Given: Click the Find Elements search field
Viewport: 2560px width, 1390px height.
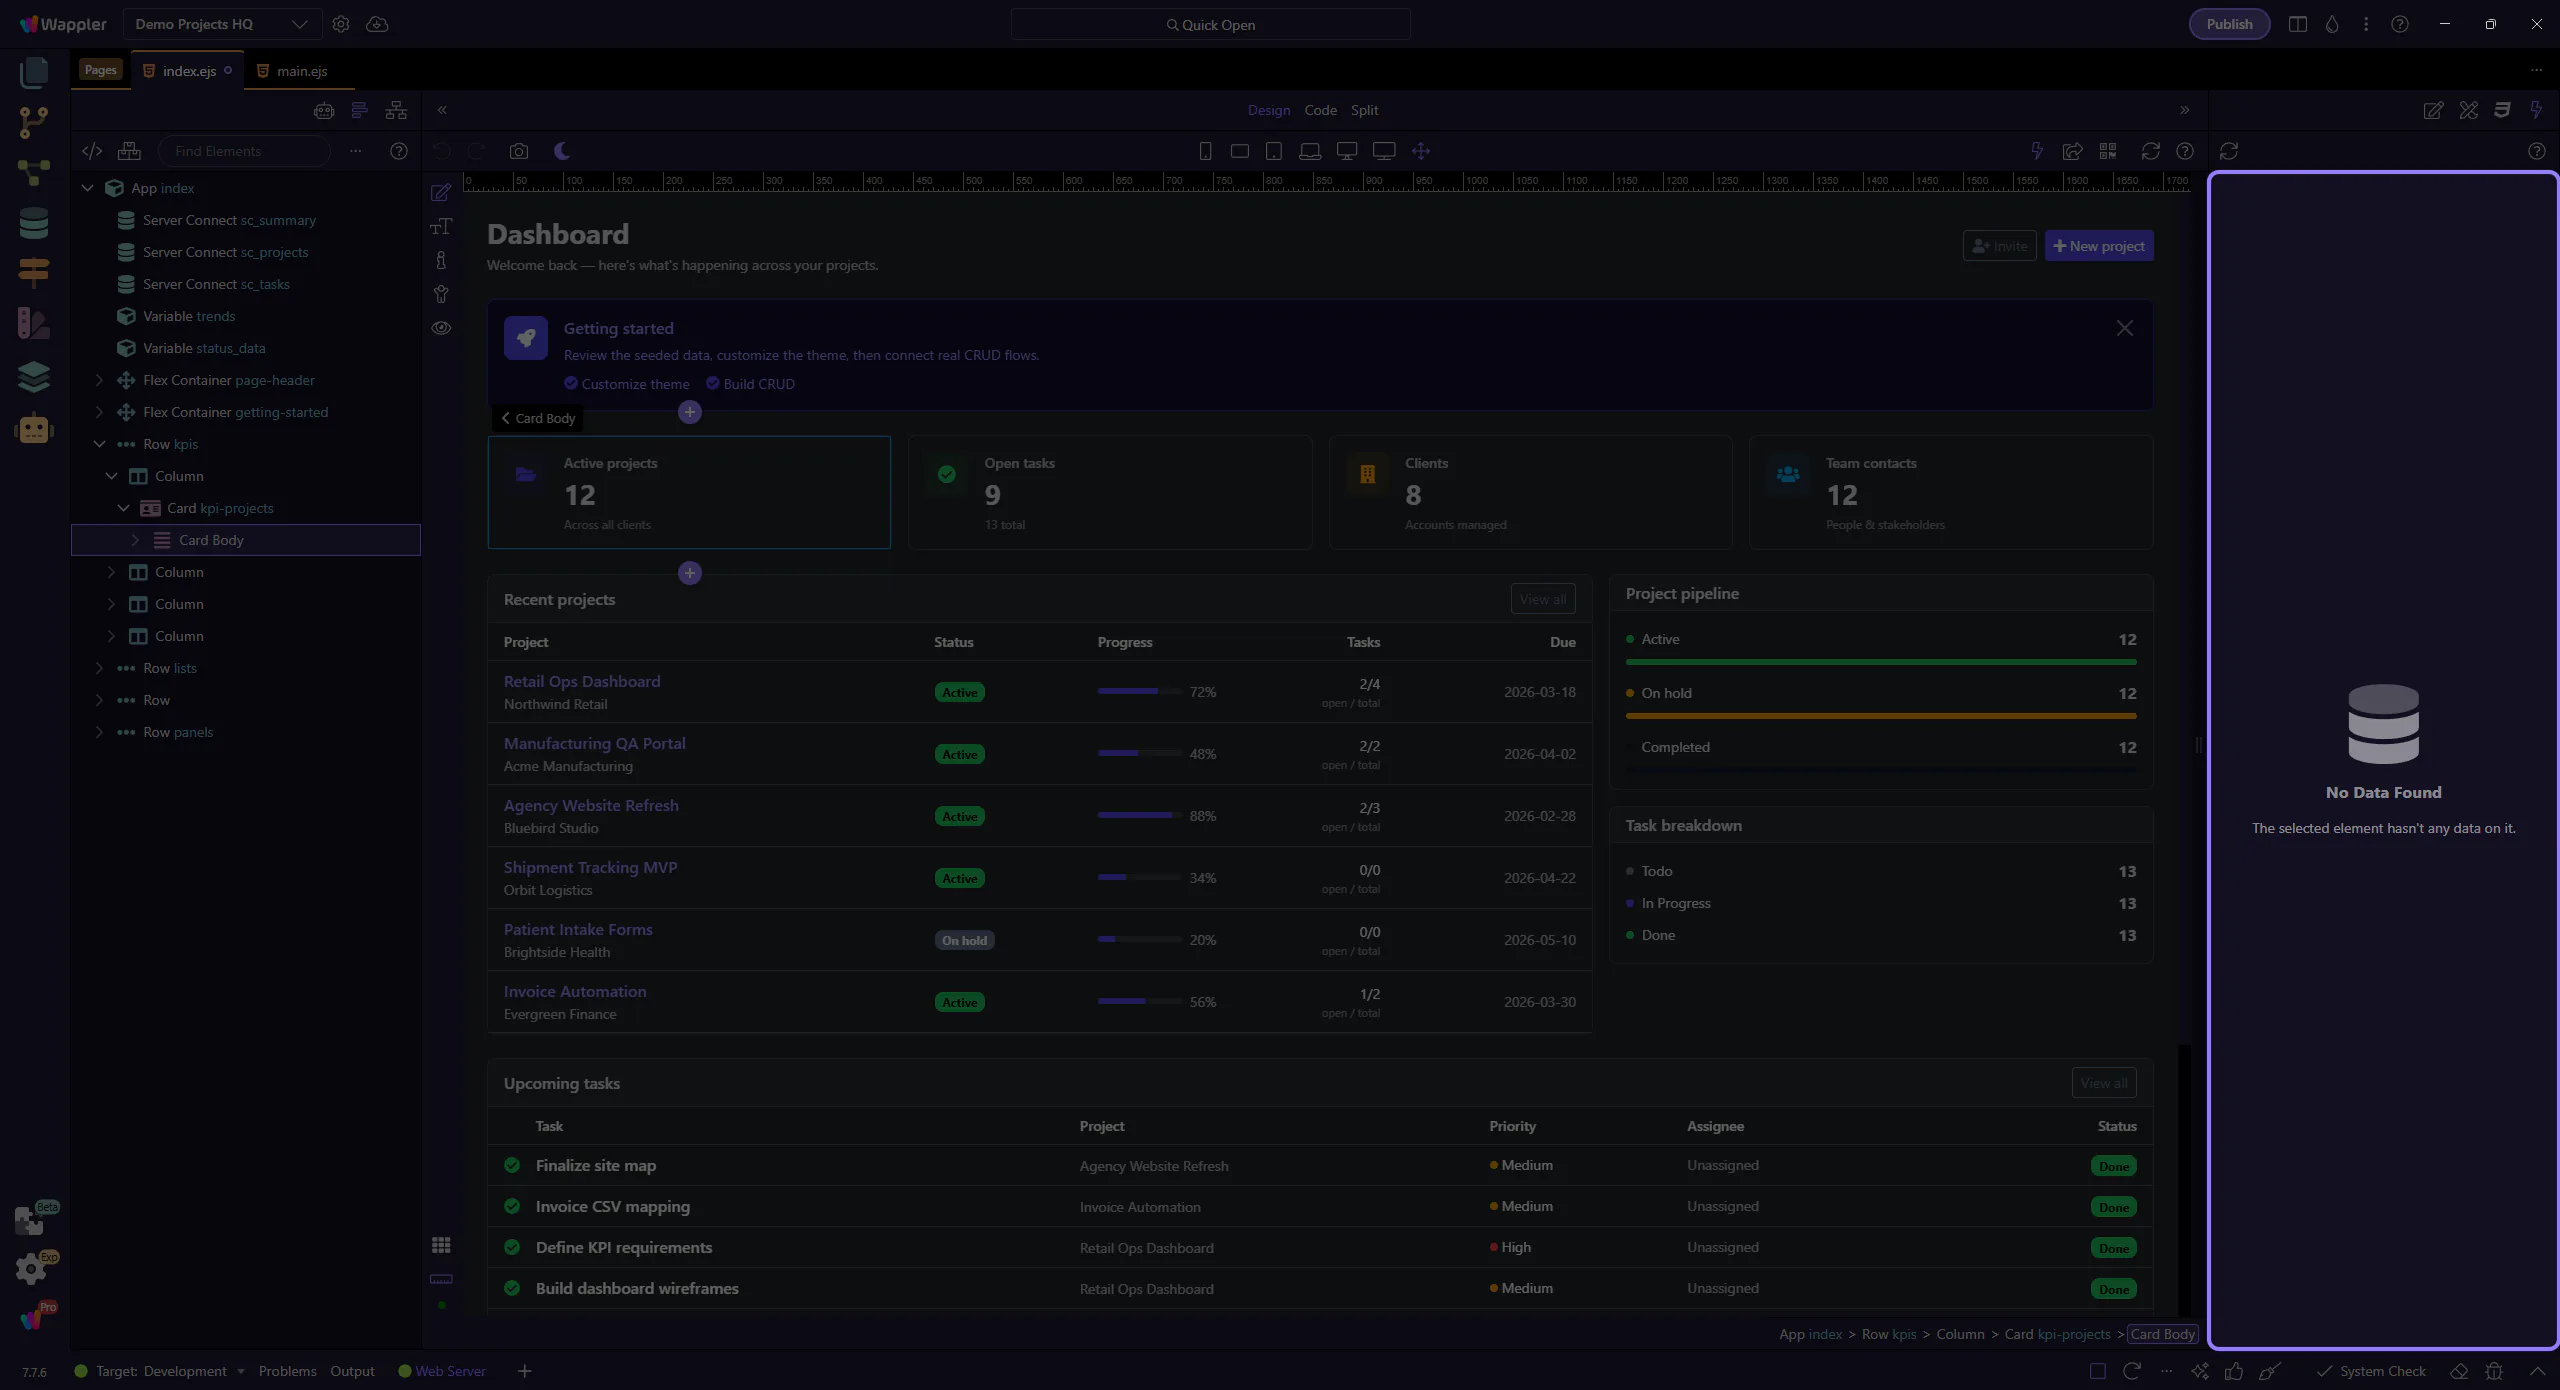Looking at the screenshot, I should [x=245, y=151].
